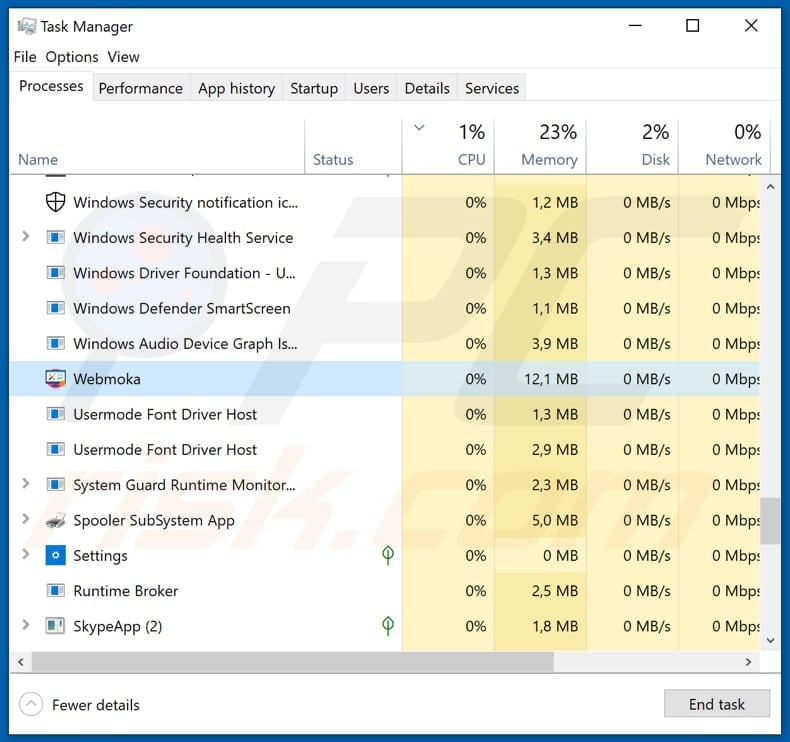Open the Options menu

72,57
